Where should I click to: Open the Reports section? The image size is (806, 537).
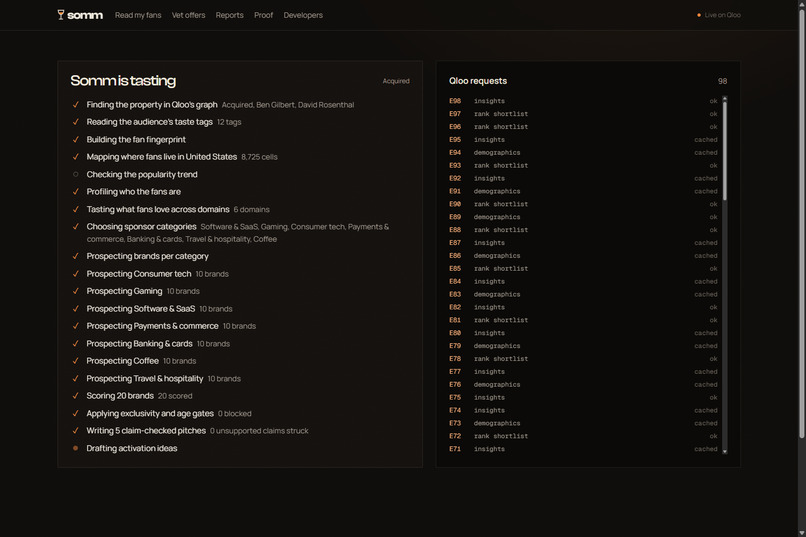(229, 15)
